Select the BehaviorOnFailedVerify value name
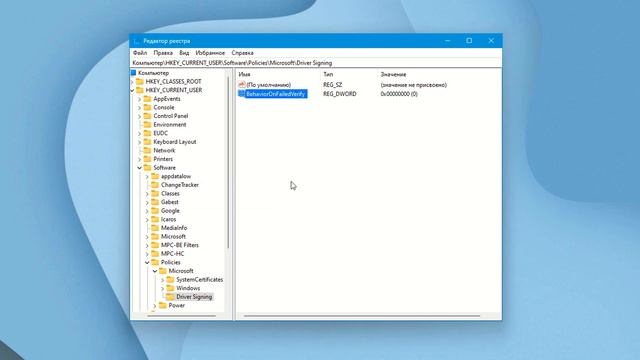Screen dimensions: 640x360 click(276, 94)
